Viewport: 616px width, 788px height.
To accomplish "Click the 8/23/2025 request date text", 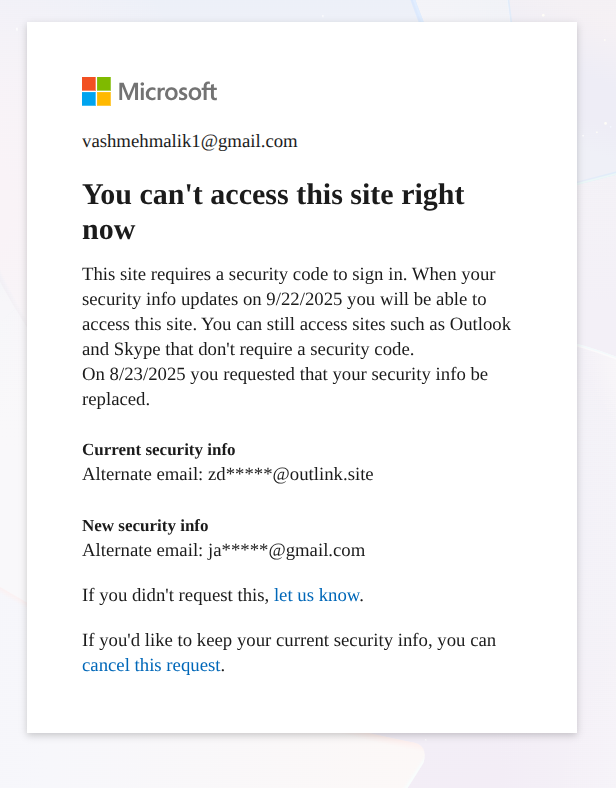I will (x=147, y=374).
